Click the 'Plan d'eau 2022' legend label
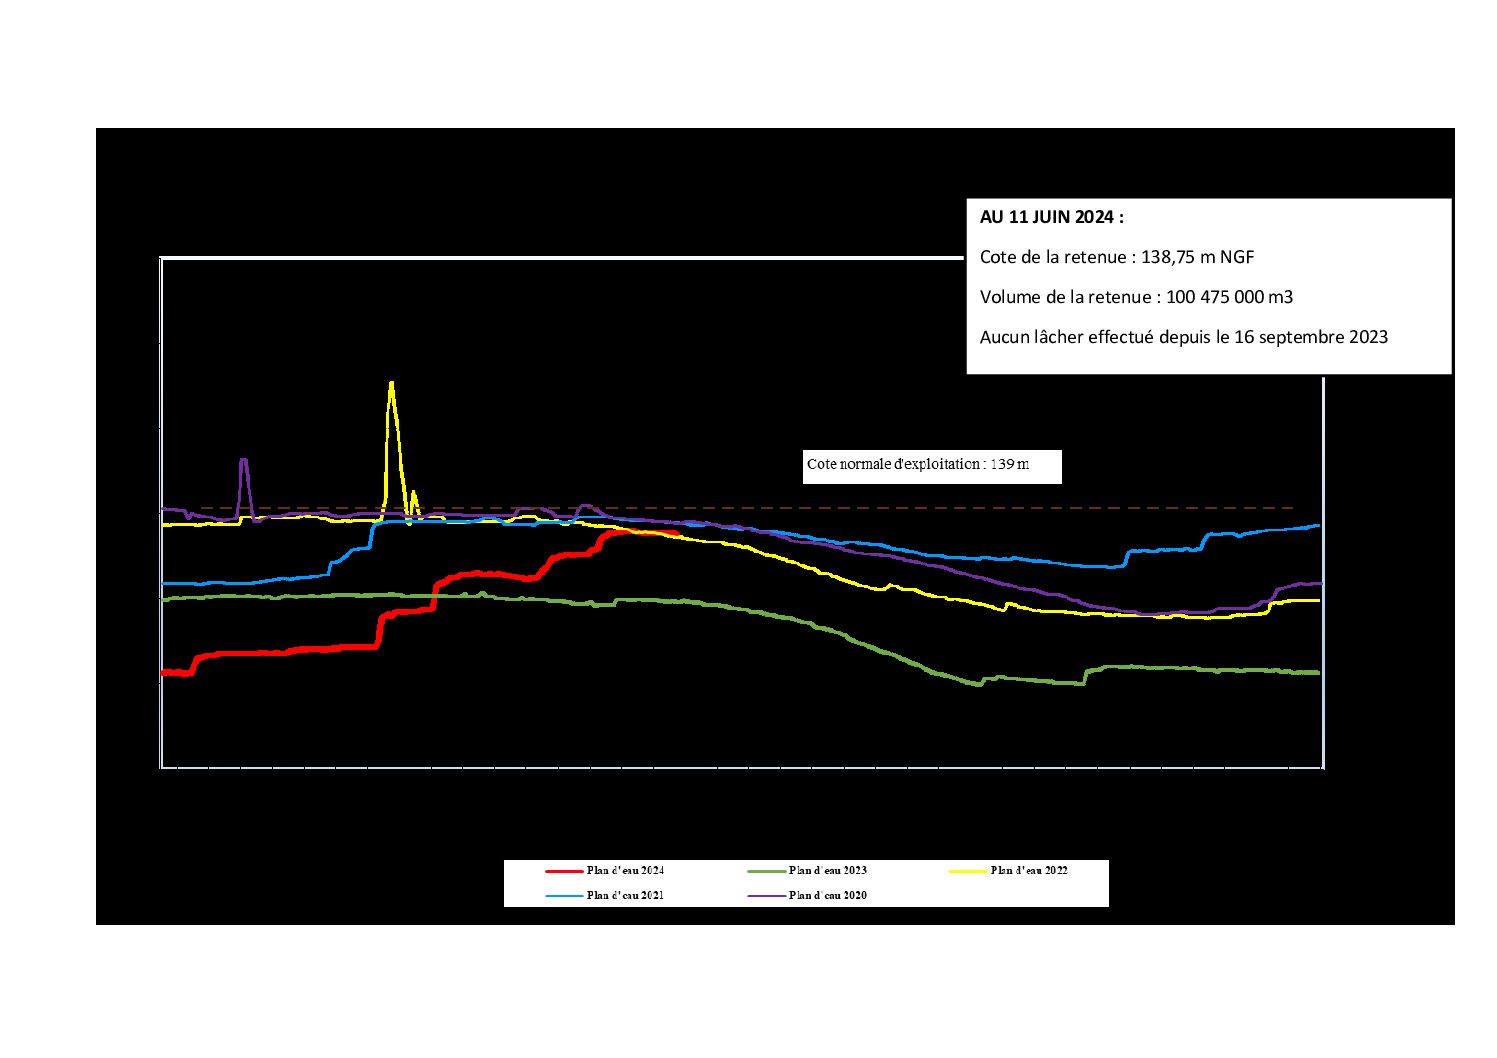The width and height of the screenshot is (1497, 1058). pyautogui.click(x=1029, y=870)
